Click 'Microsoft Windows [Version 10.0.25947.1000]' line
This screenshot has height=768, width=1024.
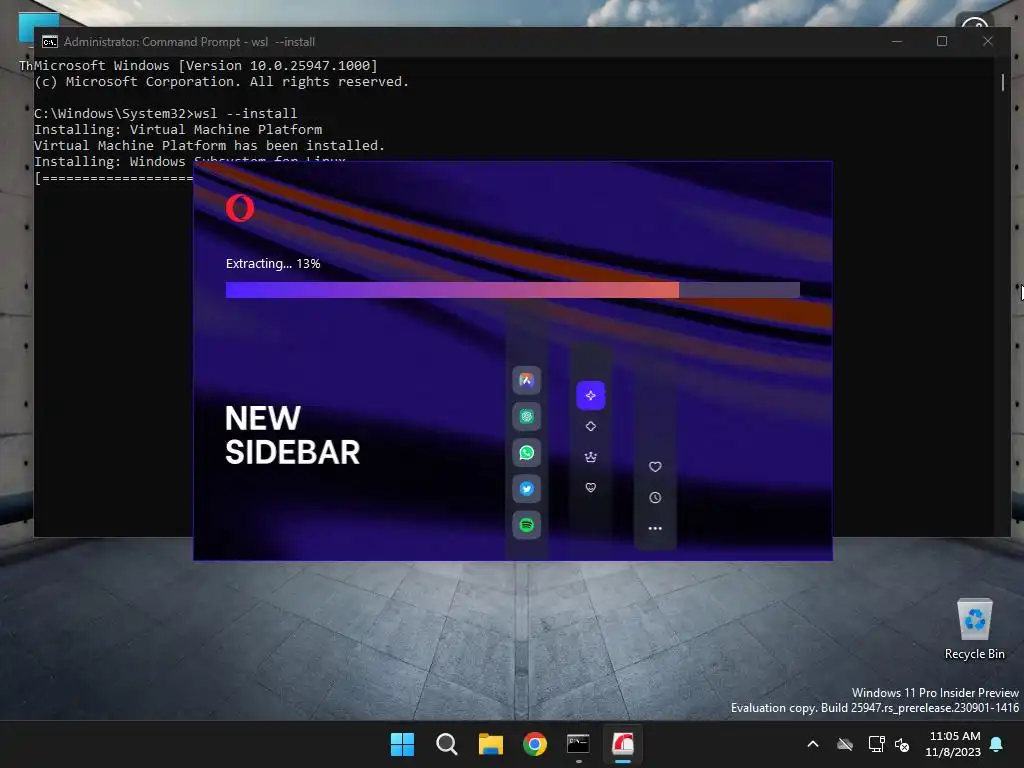[206, 65]
